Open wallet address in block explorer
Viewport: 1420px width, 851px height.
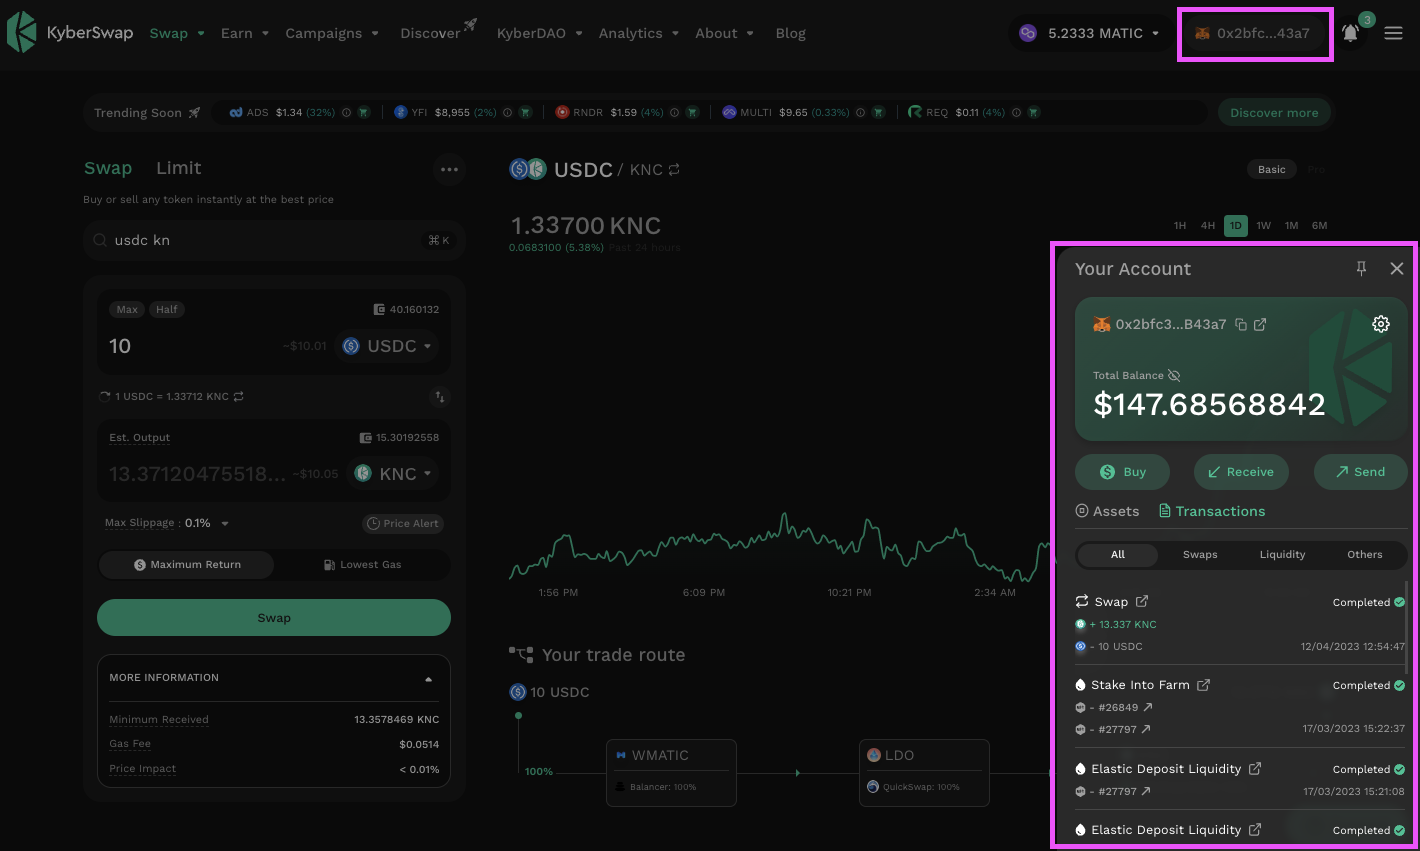click(x=1260, y=324)
